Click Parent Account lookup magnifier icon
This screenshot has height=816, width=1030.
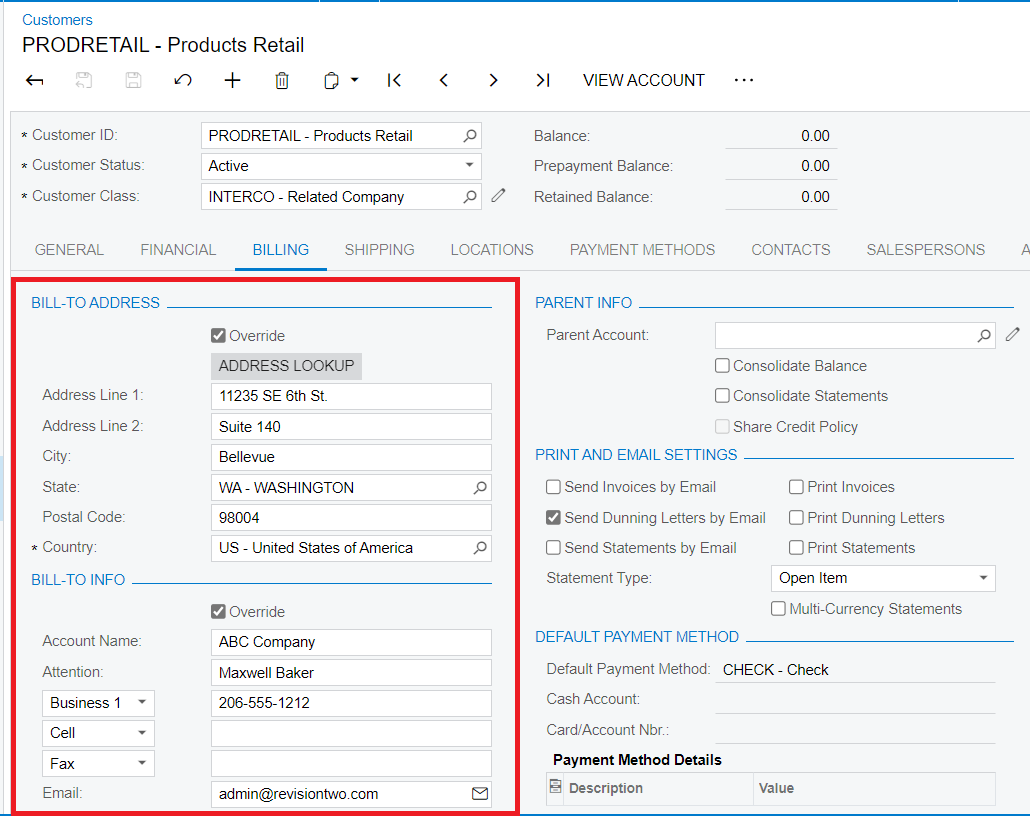click(984, 336)
